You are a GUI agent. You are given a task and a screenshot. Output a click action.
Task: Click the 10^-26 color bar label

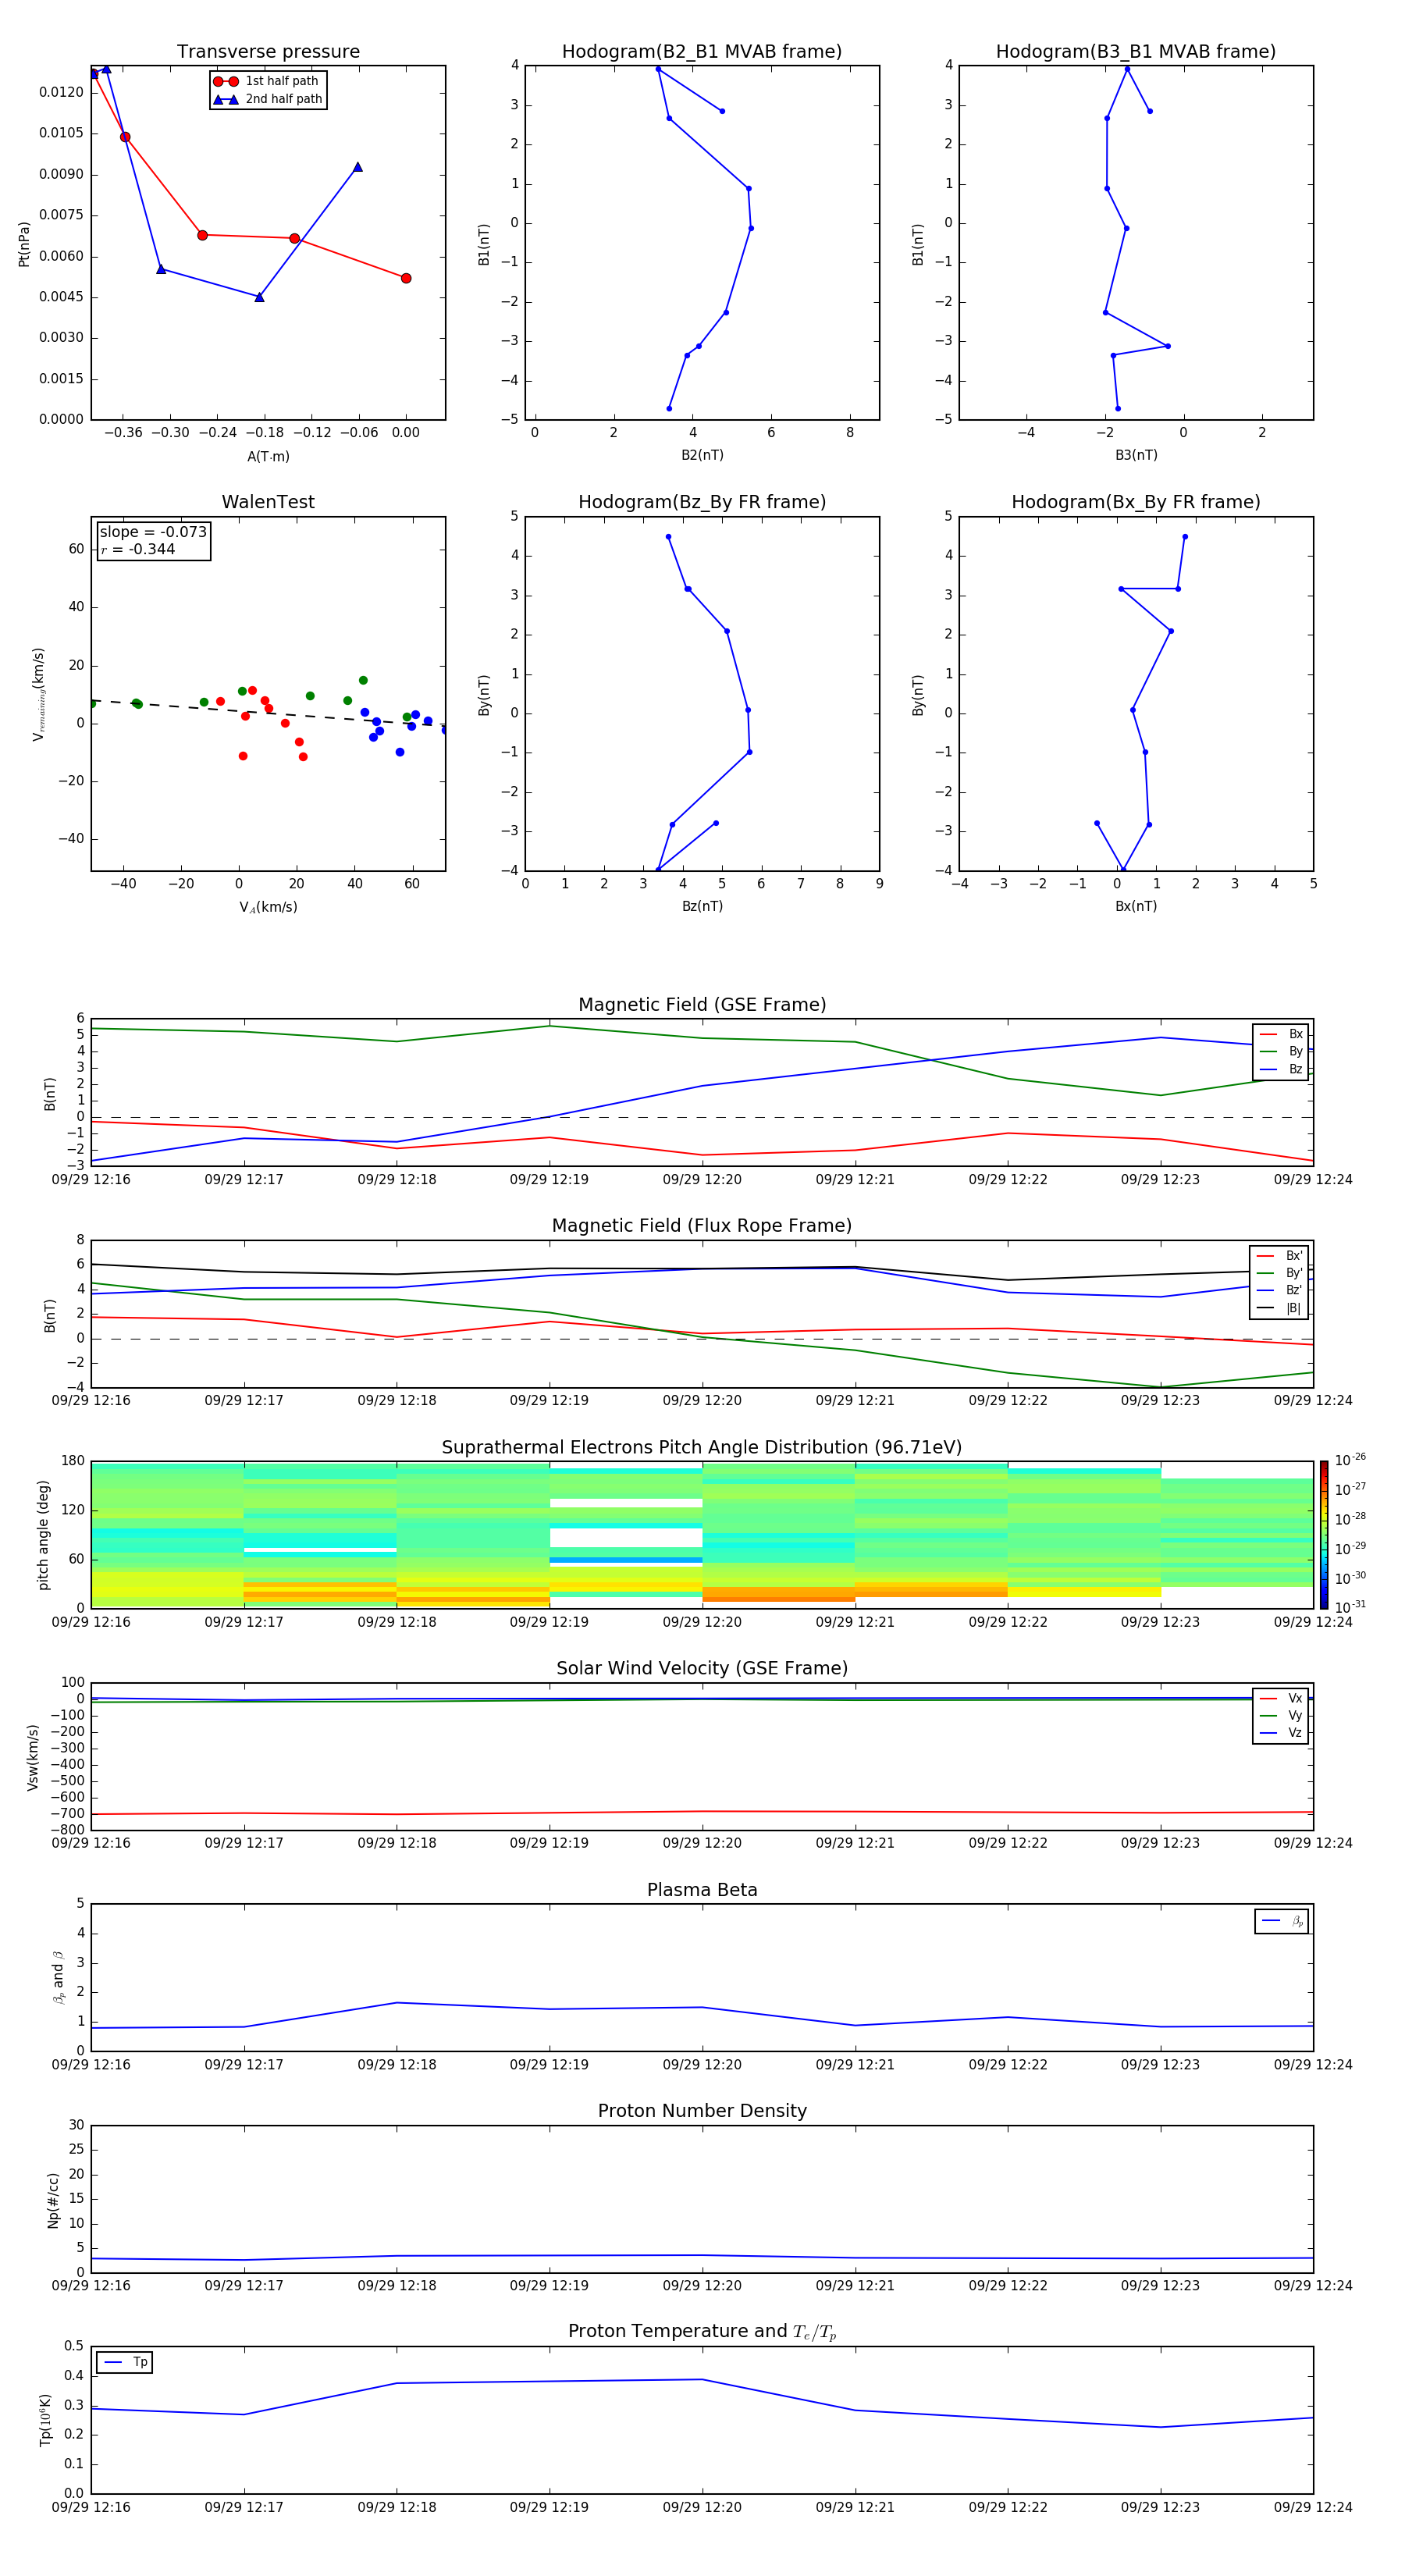pos(1350,1460)
